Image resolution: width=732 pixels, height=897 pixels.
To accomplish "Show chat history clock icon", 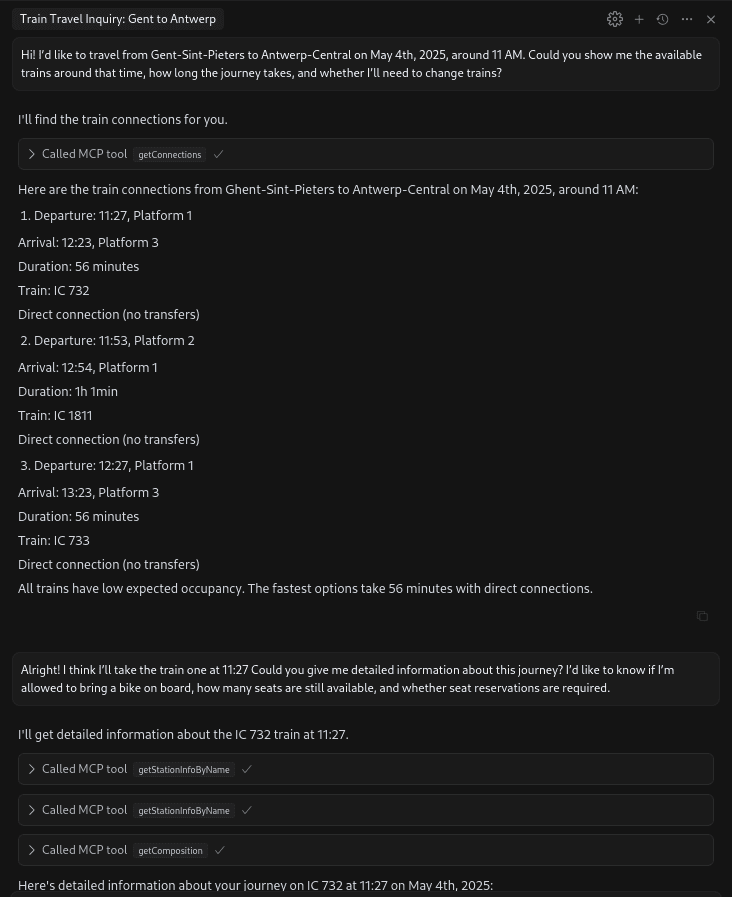I will (662, 19).
